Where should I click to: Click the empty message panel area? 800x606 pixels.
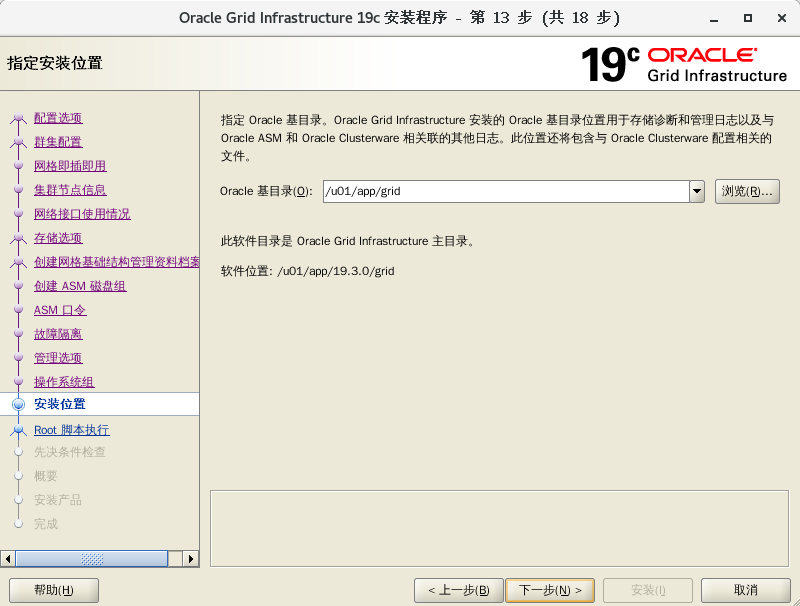(x=499, y=528)
